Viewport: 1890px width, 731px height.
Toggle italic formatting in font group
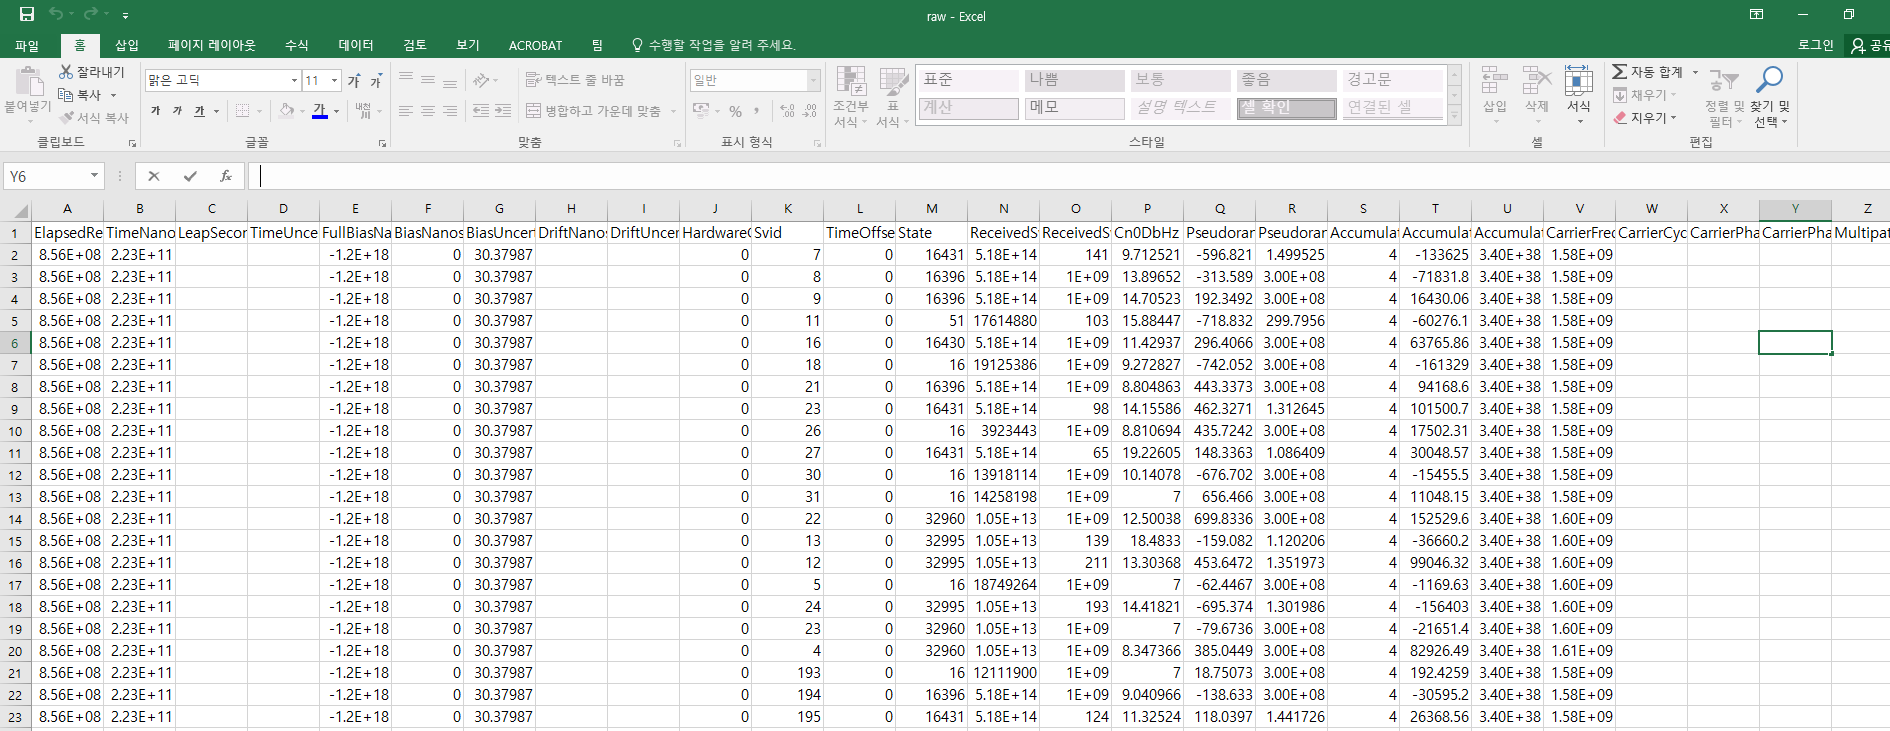[177, 111]
